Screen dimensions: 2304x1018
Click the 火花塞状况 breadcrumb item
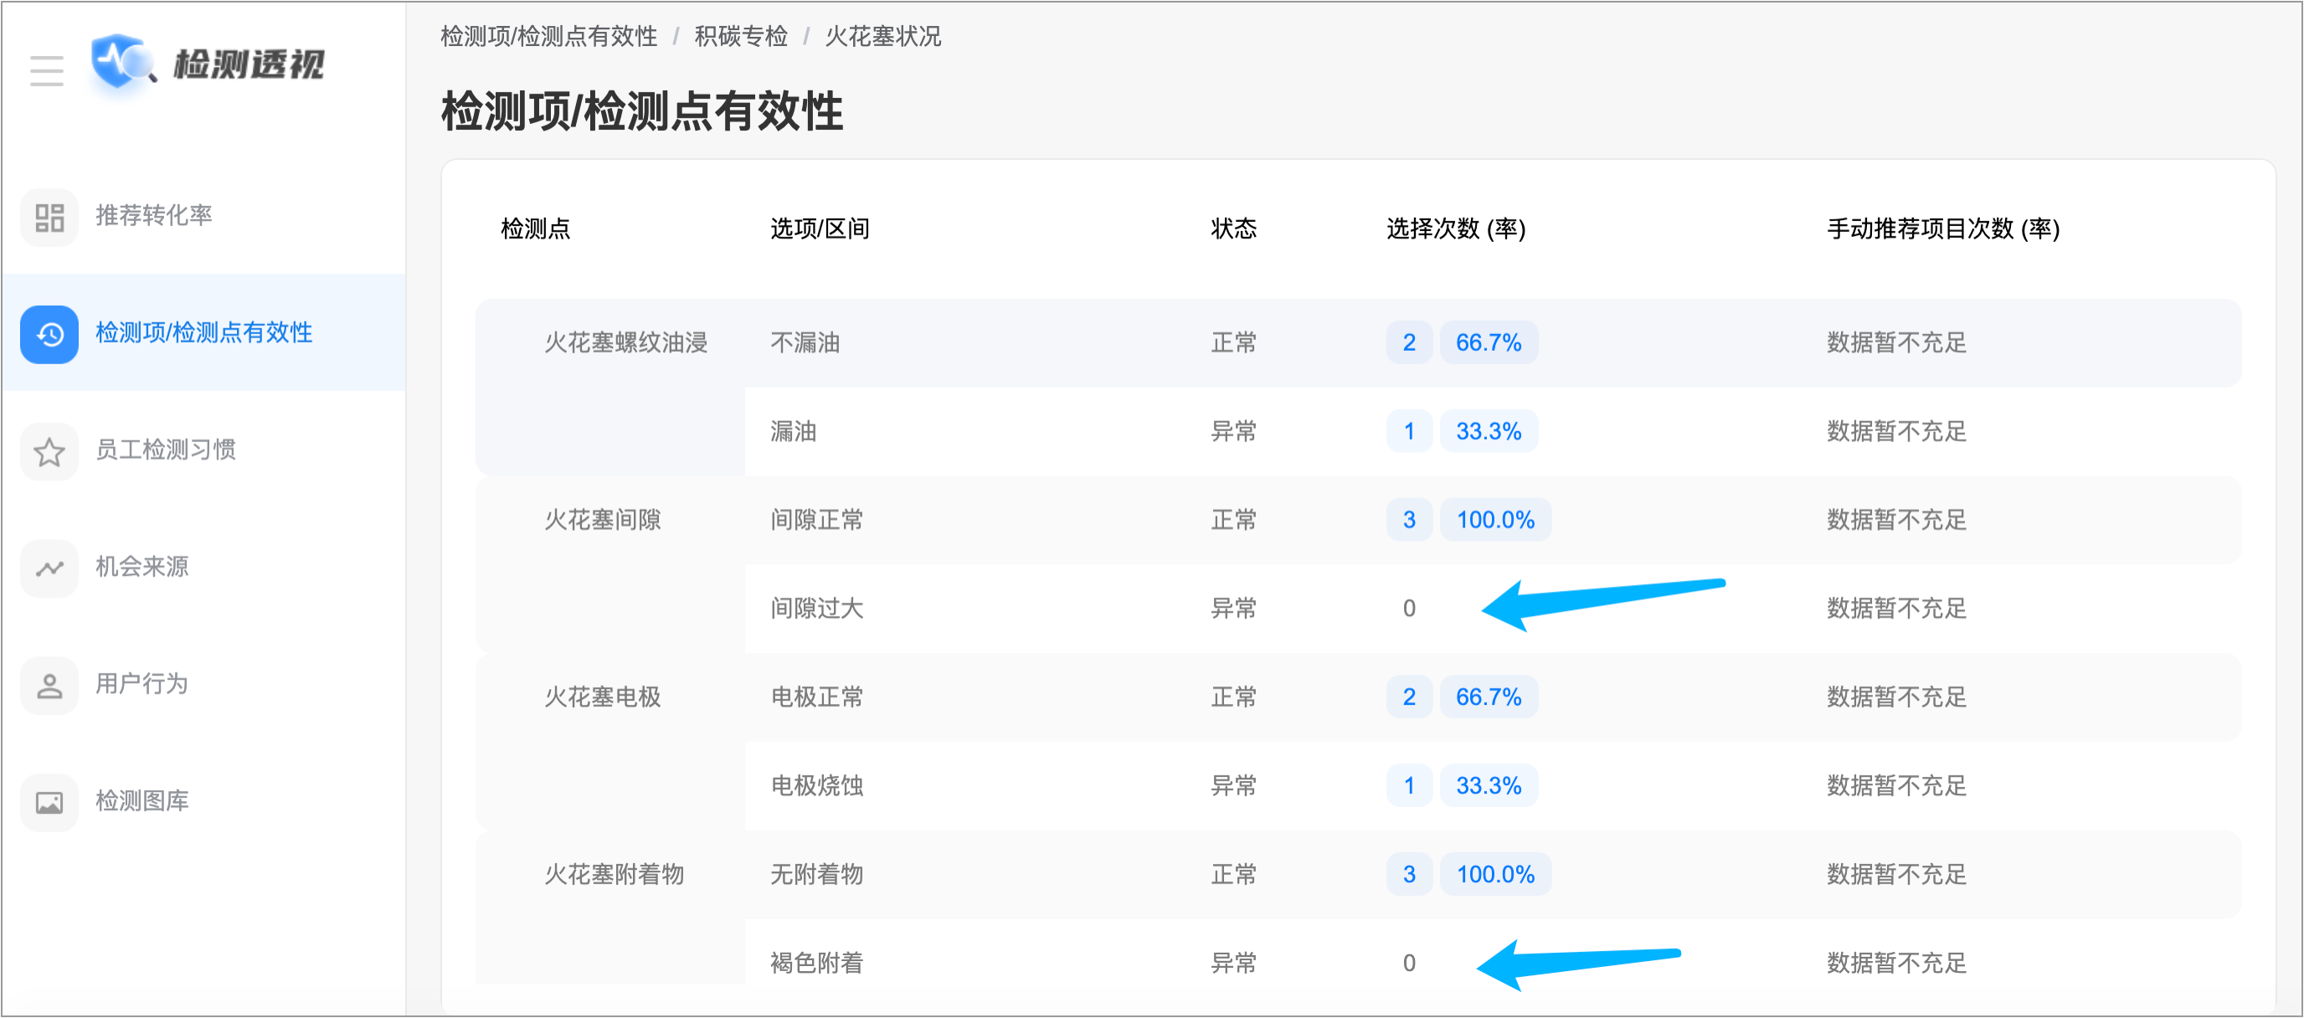pyautogui.click(x=882, y=37)
